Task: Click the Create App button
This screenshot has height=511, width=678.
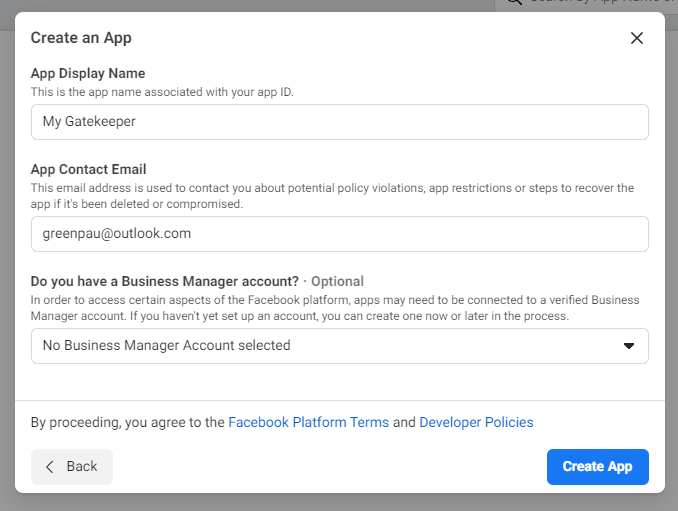Action: point(598,466)
